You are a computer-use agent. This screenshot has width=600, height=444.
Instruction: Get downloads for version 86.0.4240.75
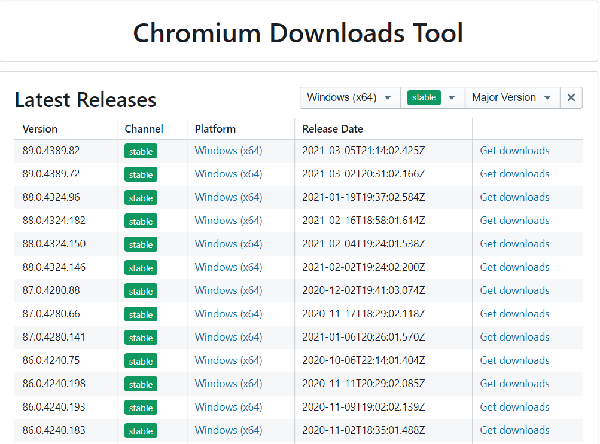514,361
